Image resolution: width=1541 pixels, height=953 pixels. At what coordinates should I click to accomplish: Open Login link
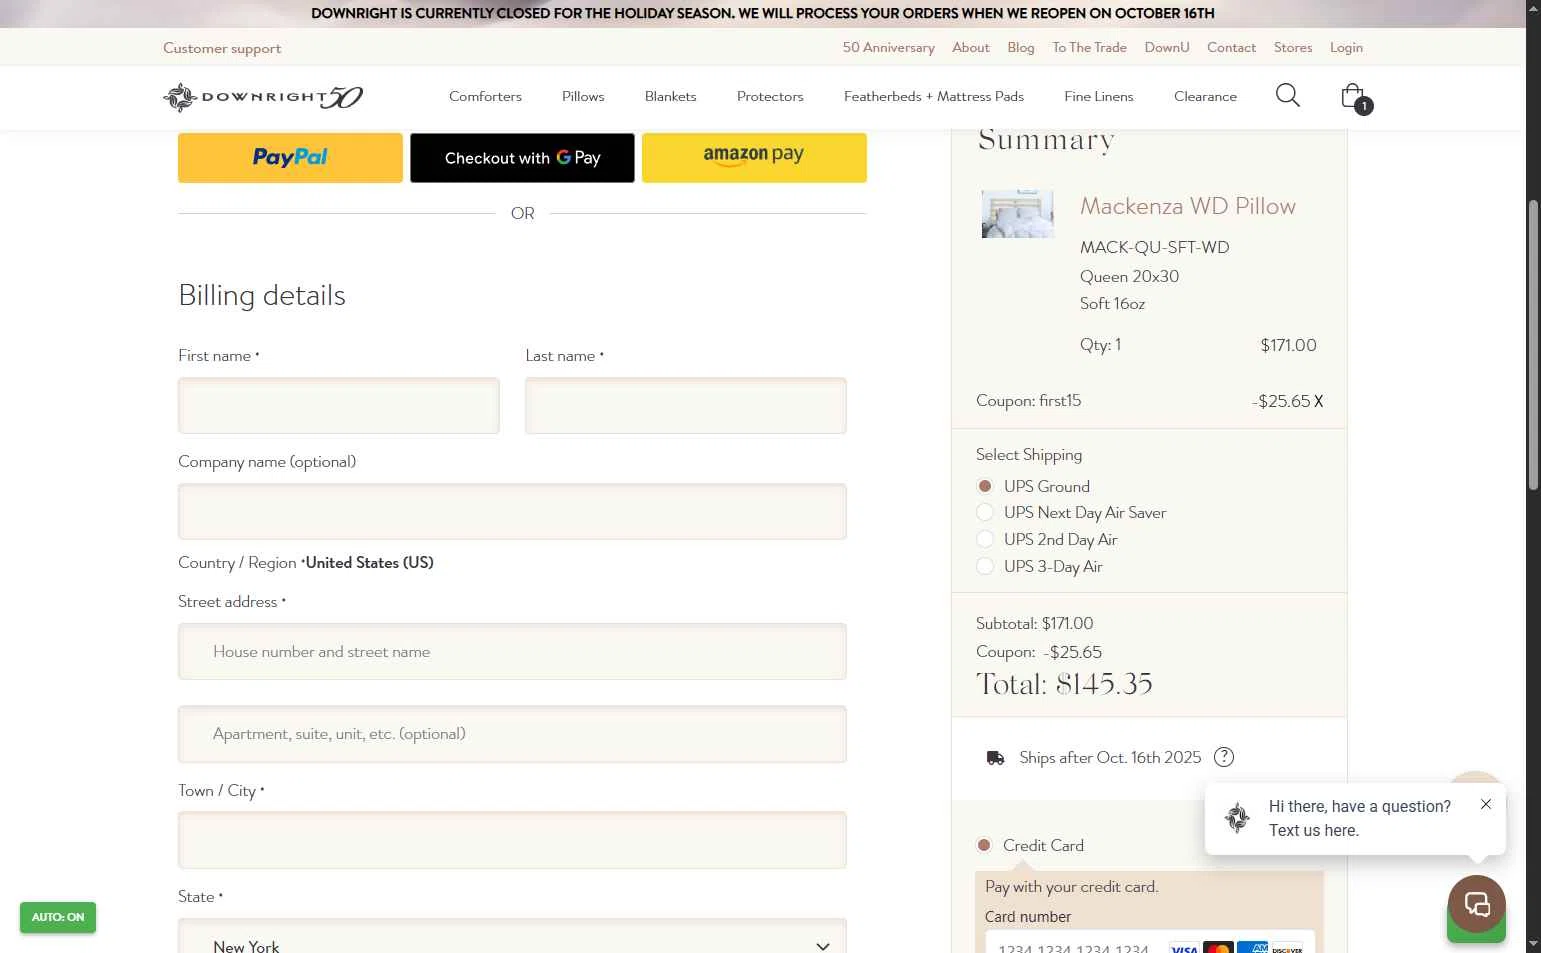point(1346,47)
